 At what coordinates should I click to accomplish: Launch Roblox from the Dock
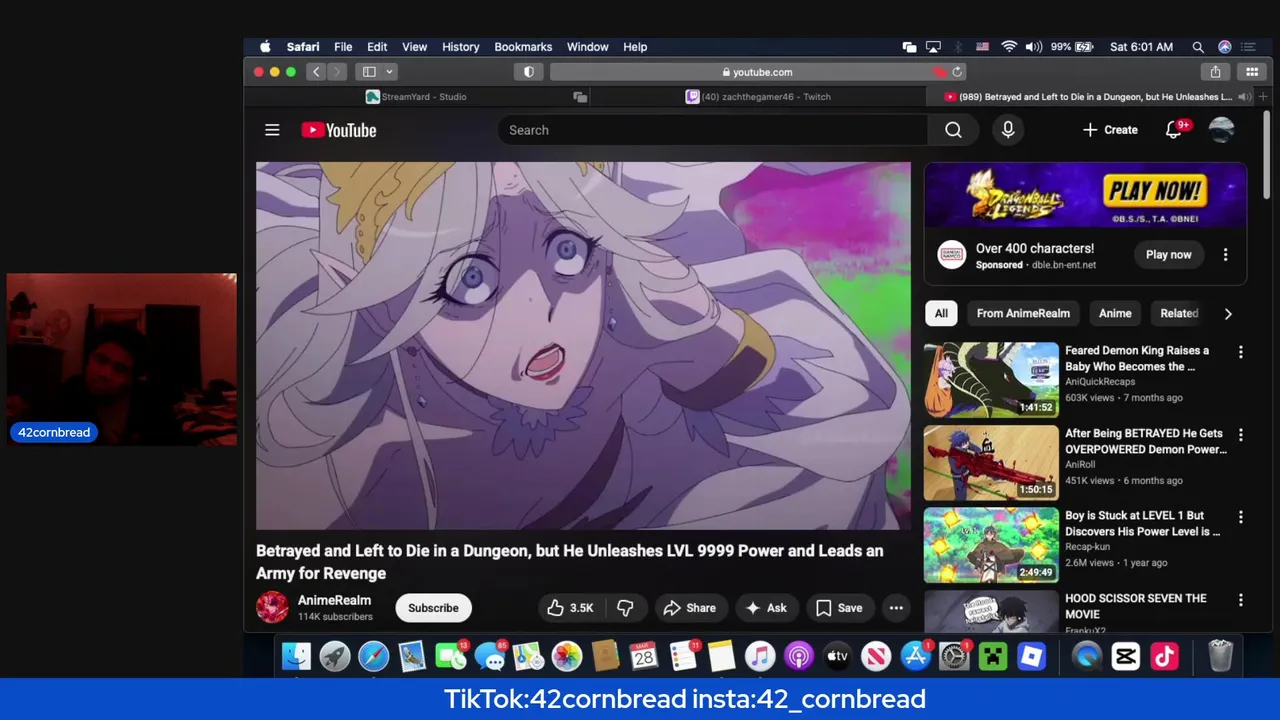pyautogui.click(x=1032, y=657)
